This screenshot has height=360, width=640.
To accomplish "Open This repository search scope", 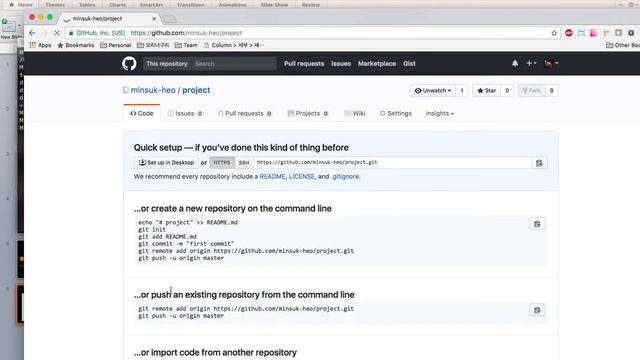I will (x=167, y=64).
